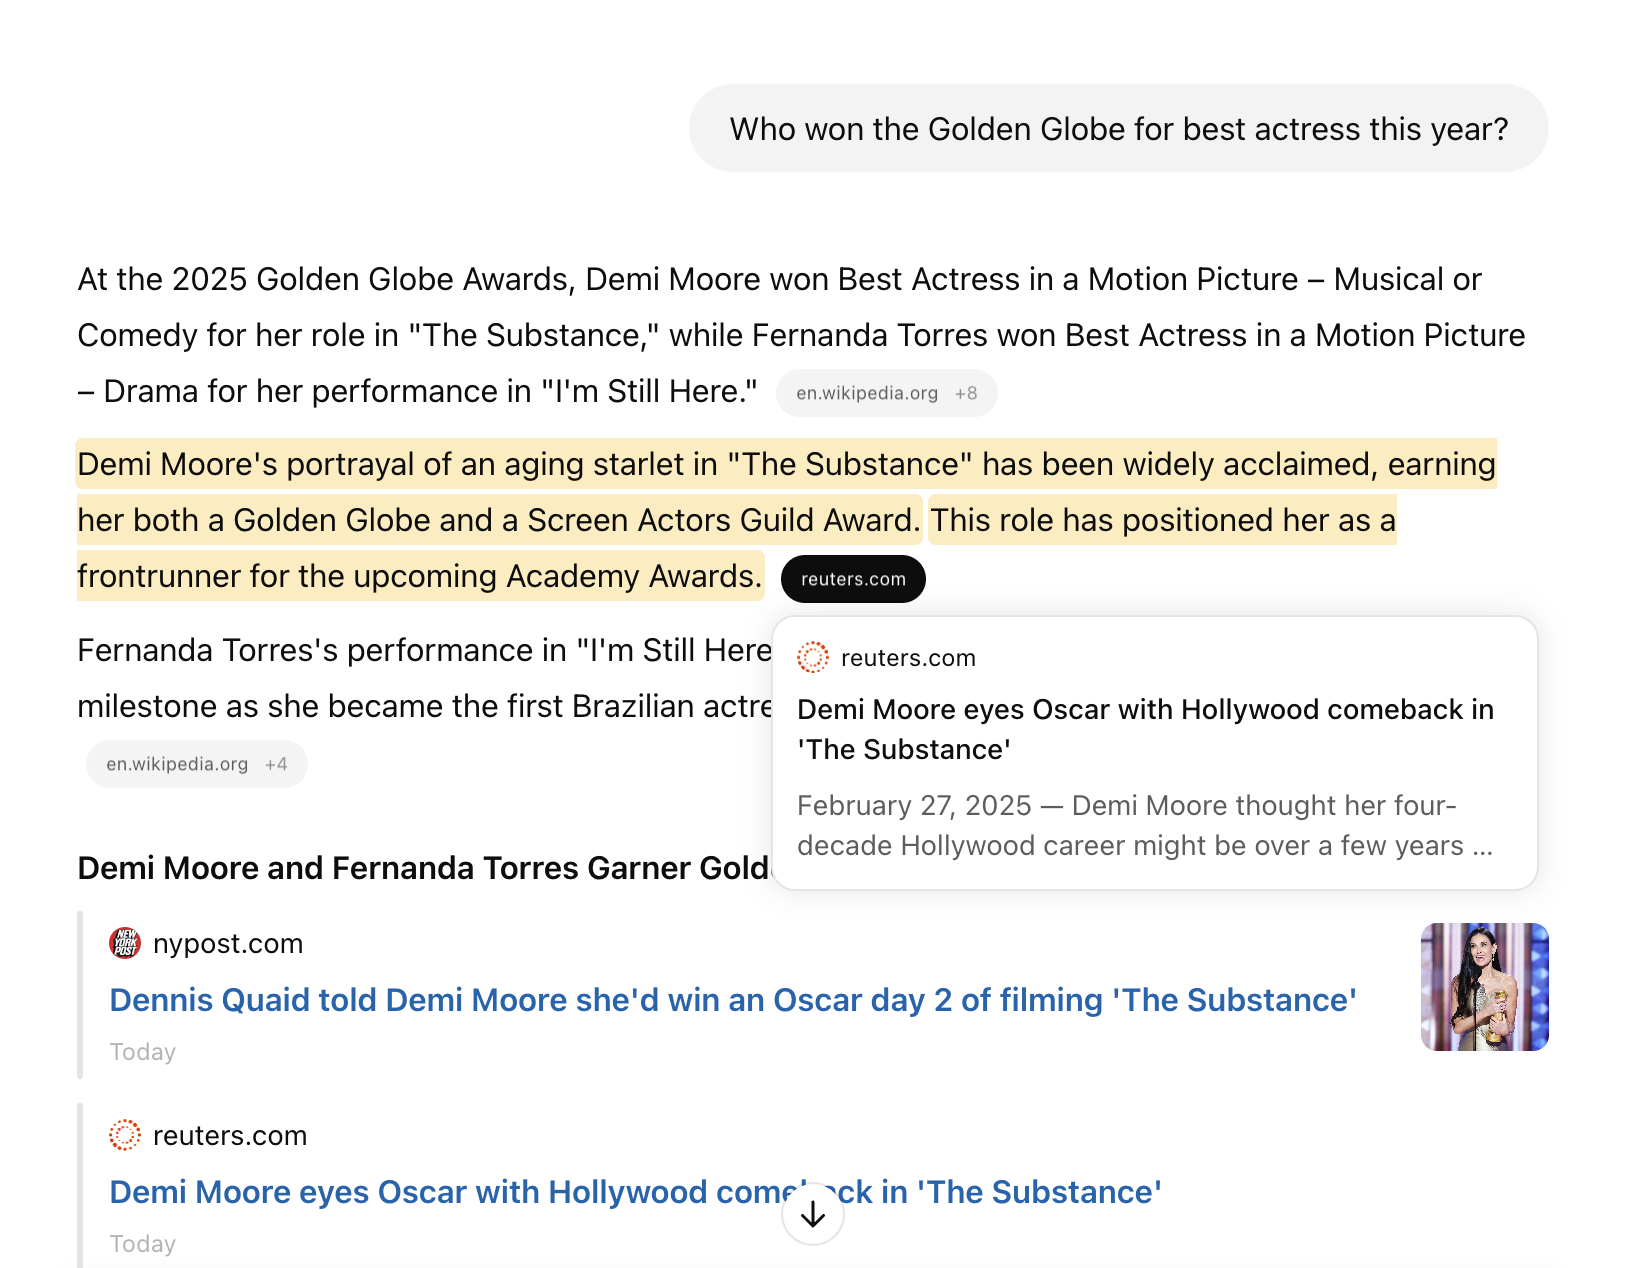The image size is (1650, 1268).
Task: Click the highlighted 'frontrunner for the upcoming Academy Awards' sentence
Action: coord(420,576)
